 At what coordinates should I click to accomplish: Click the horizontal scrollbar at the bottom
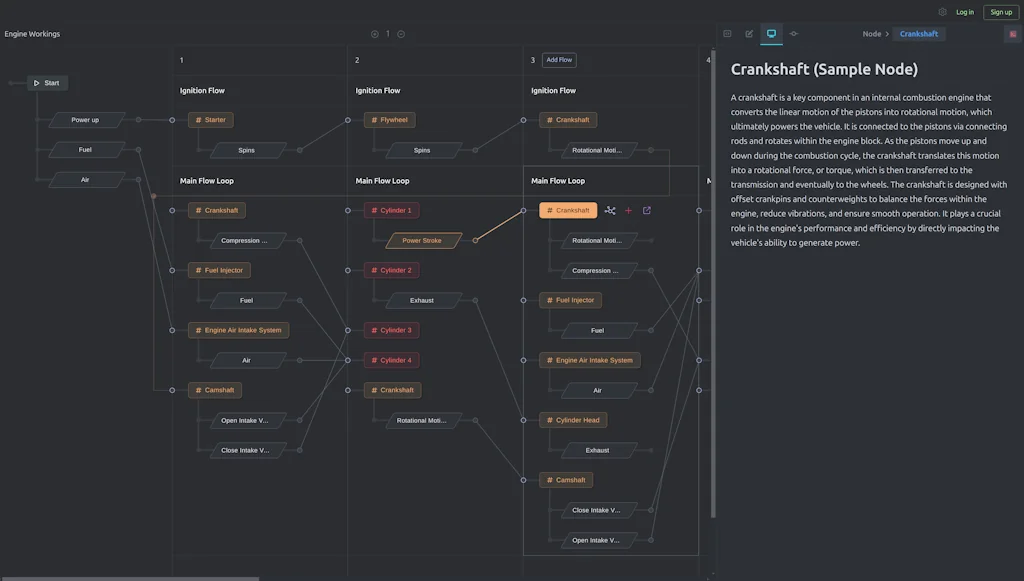point(130,577)
